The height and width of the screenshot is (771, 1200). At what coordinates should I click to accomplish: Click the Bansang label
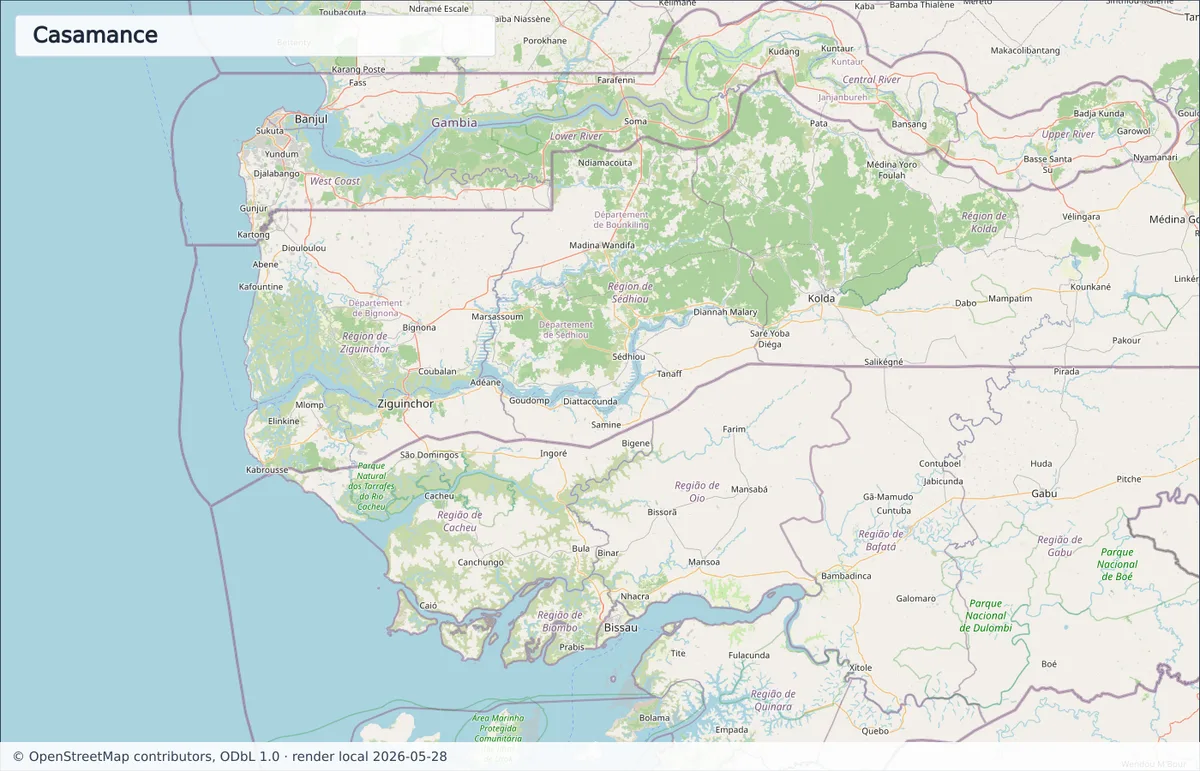[909, 124]
